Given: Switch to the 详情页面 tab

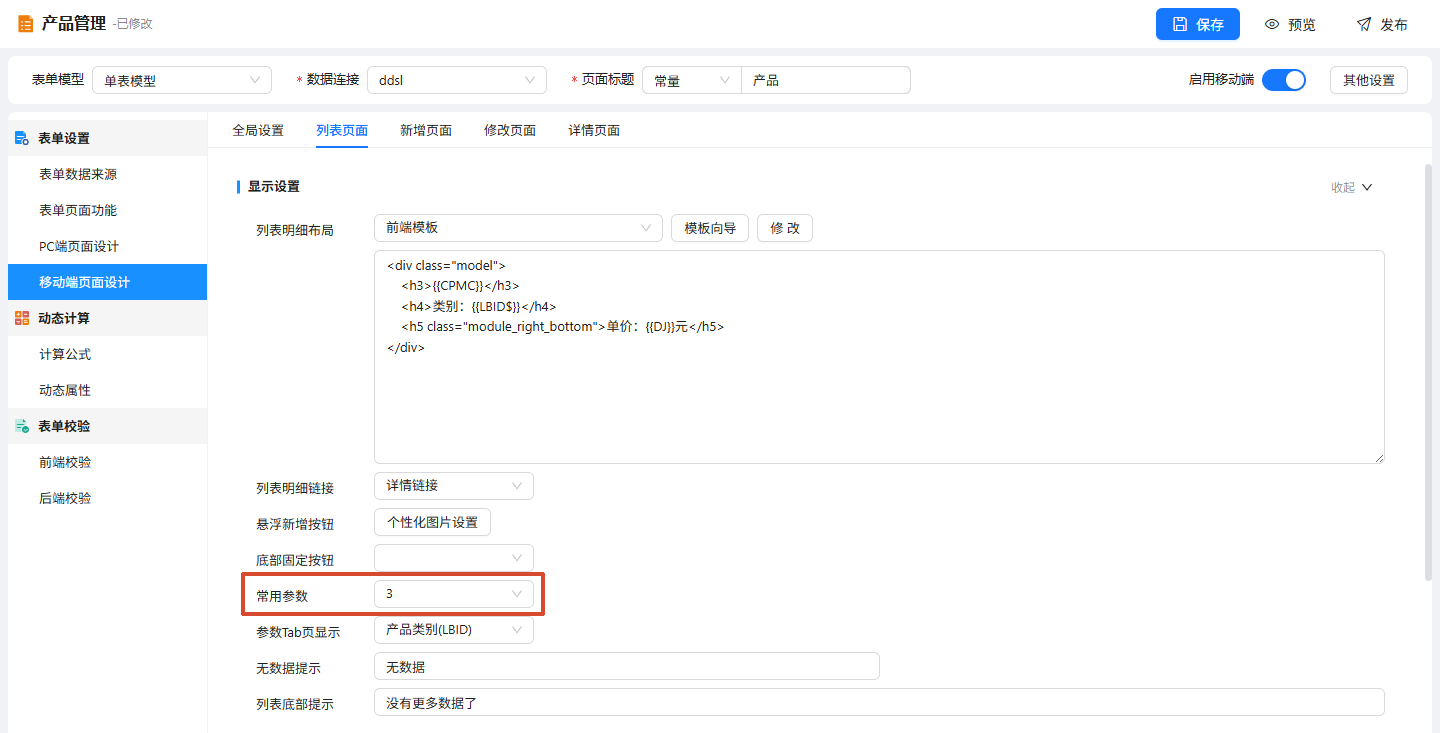Looking at the screenshot, I should pos(594,130).
